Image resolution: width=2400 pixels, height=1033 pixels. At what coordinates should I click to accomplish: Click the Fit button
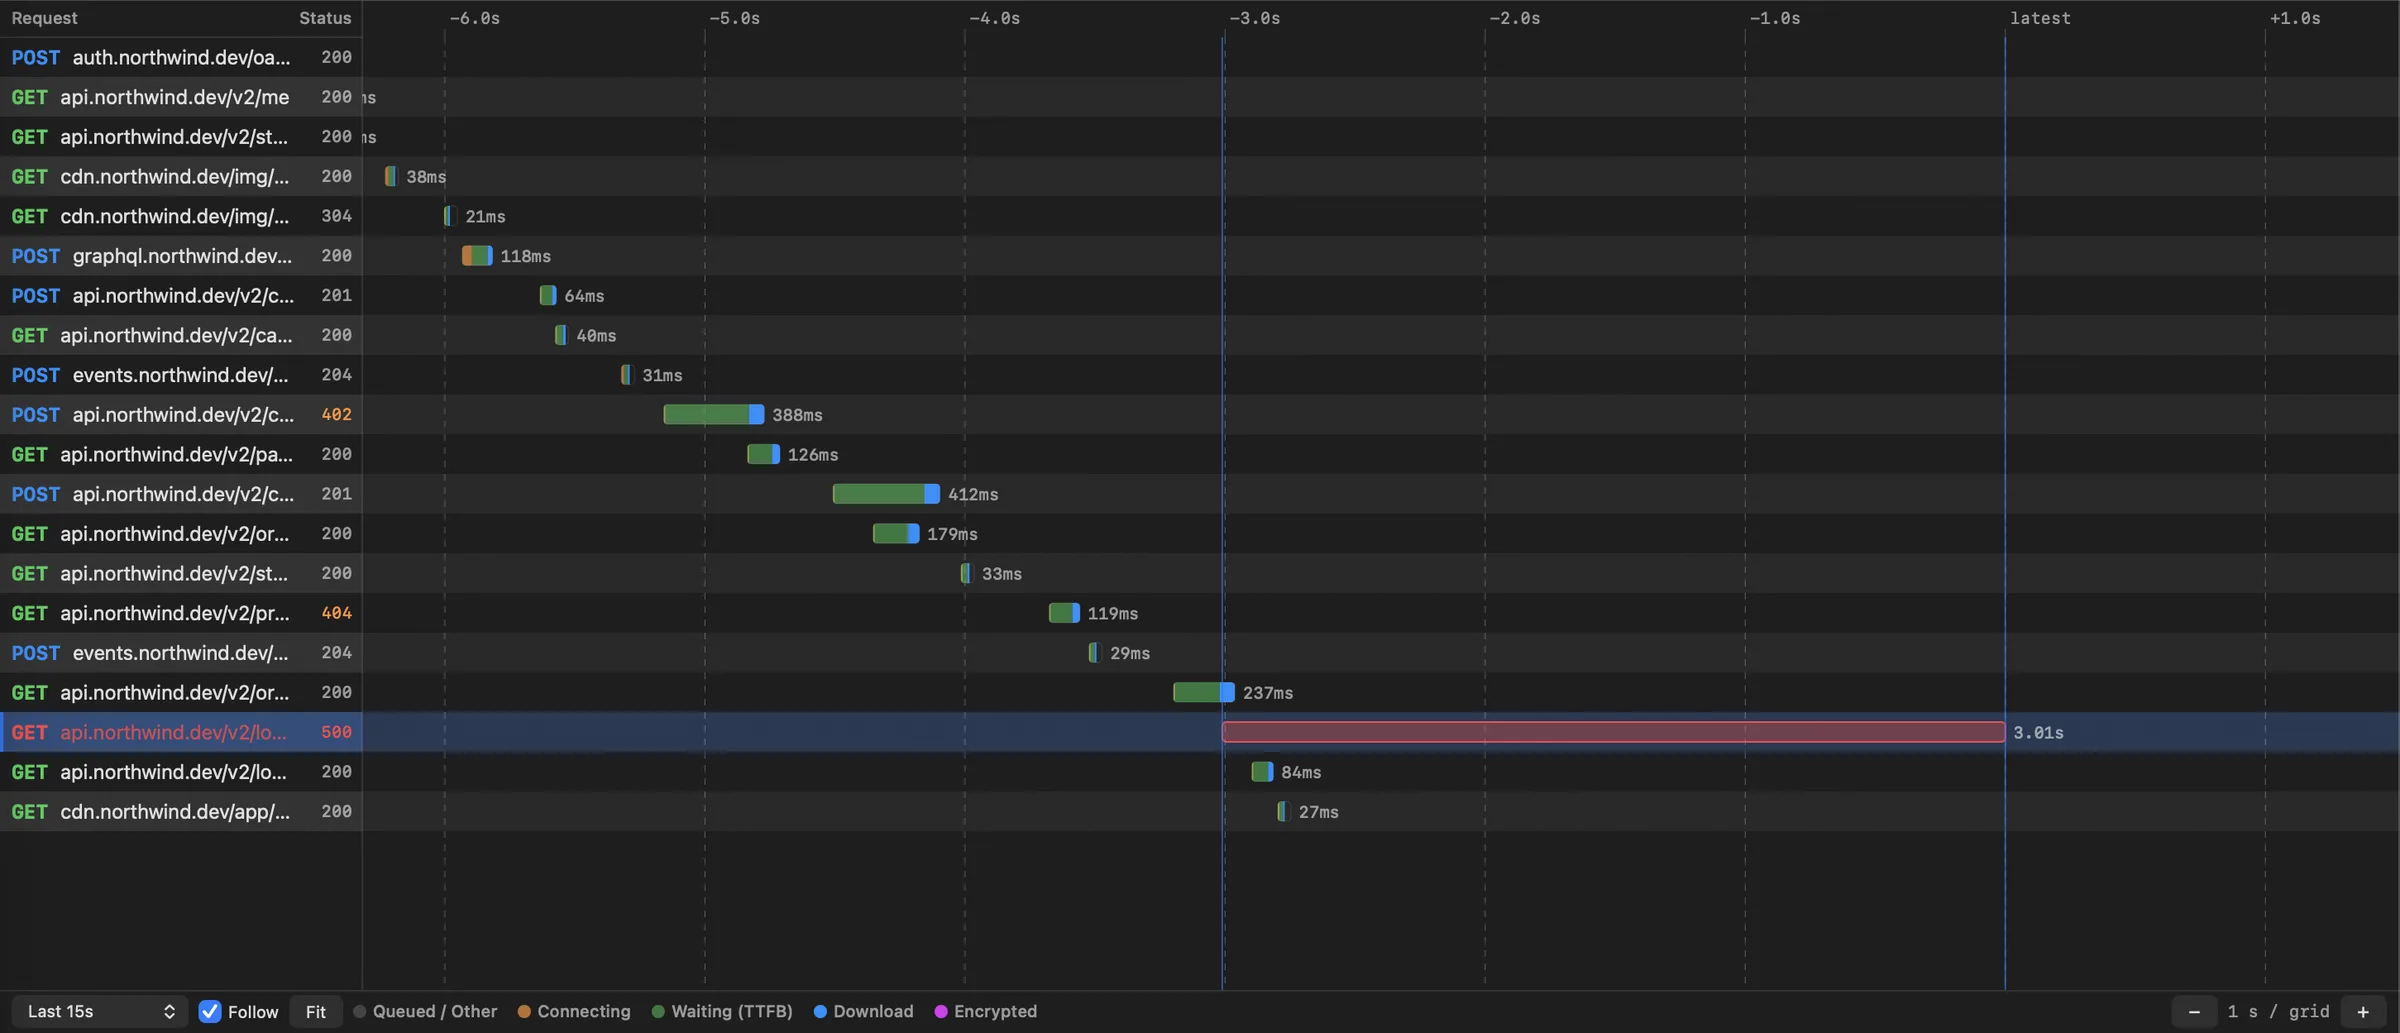click(x=316, y=1011)
